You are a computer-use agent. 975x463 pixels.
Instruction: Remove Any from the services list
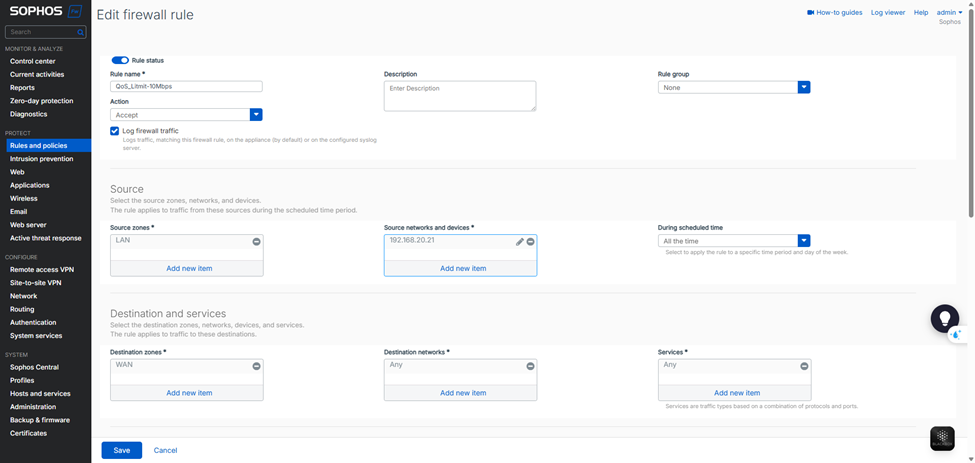tap(804, 366)
